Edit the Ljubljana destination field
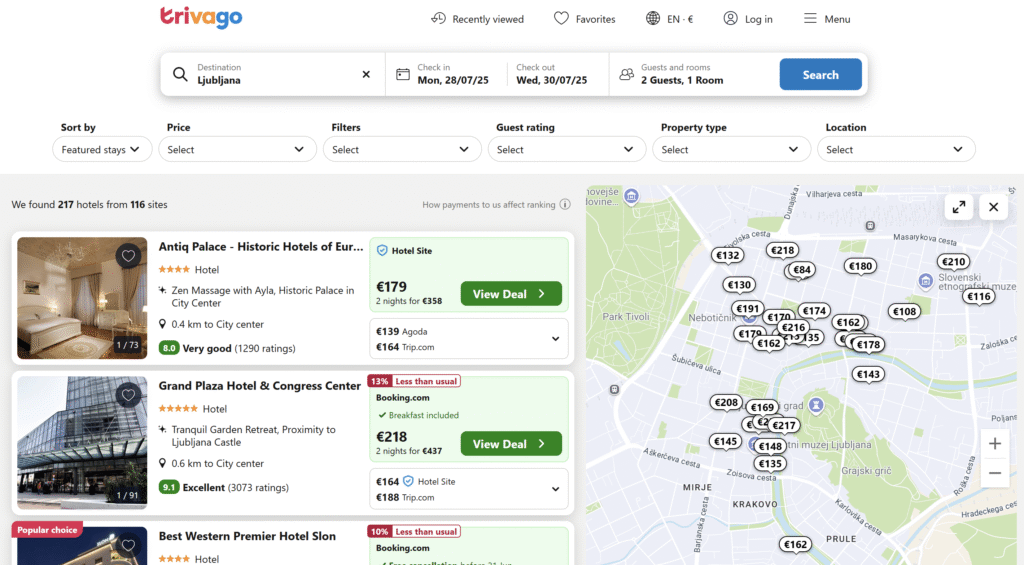The width and height of the screenshot is (1024, 565). tap(274, 74)
